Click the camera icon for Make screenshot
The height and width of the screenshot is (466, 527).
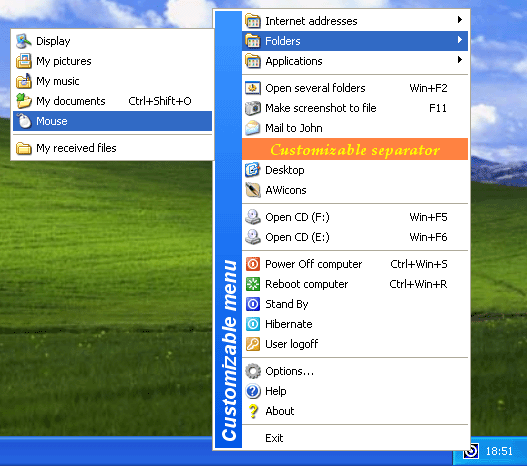[x=253, y=108]
